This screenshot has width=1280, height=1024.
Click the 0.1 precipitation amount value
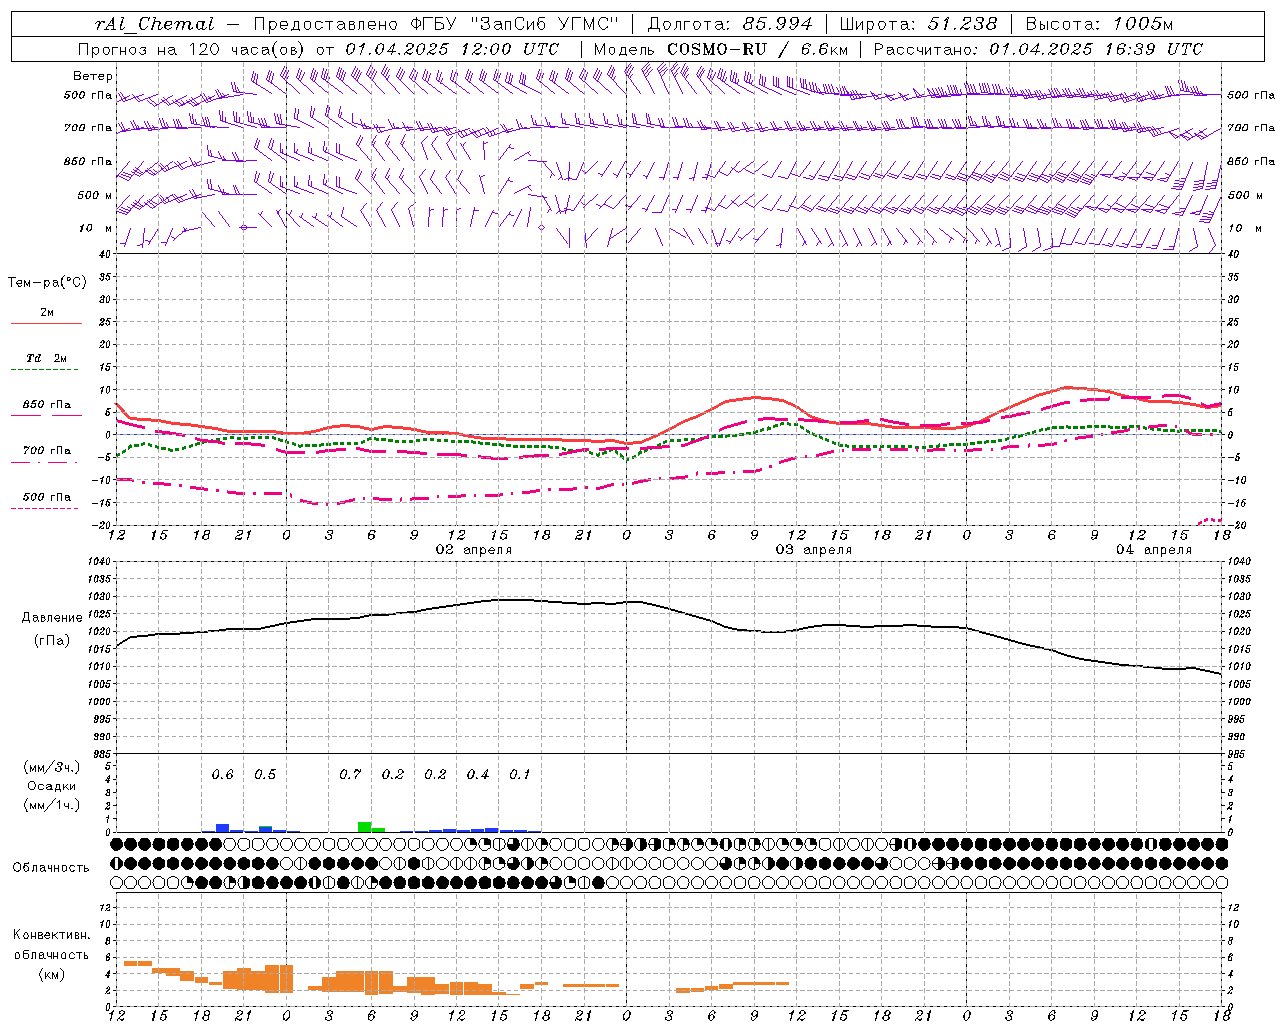pyautogui.click(x=520, y=775)
